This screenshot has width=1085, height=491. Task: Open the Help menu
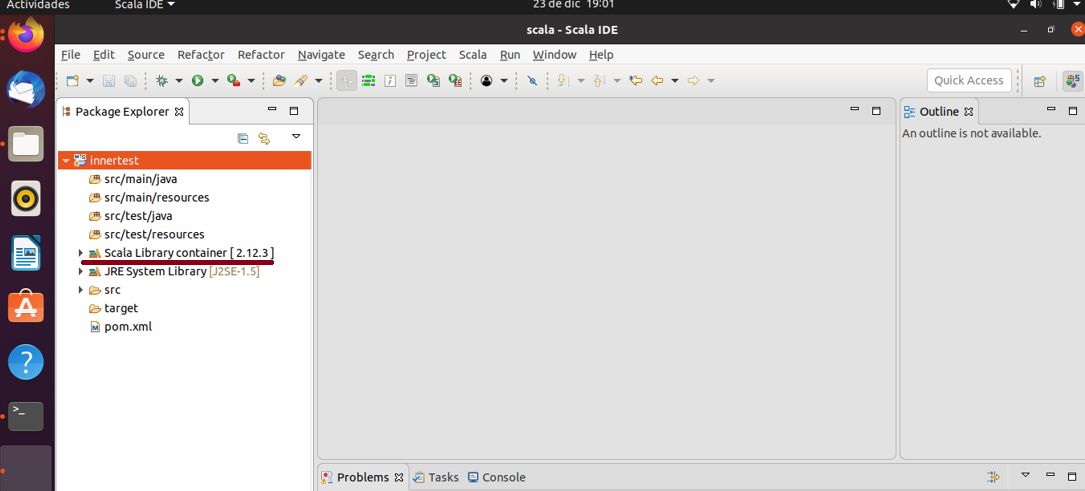(x=601, y=55)
